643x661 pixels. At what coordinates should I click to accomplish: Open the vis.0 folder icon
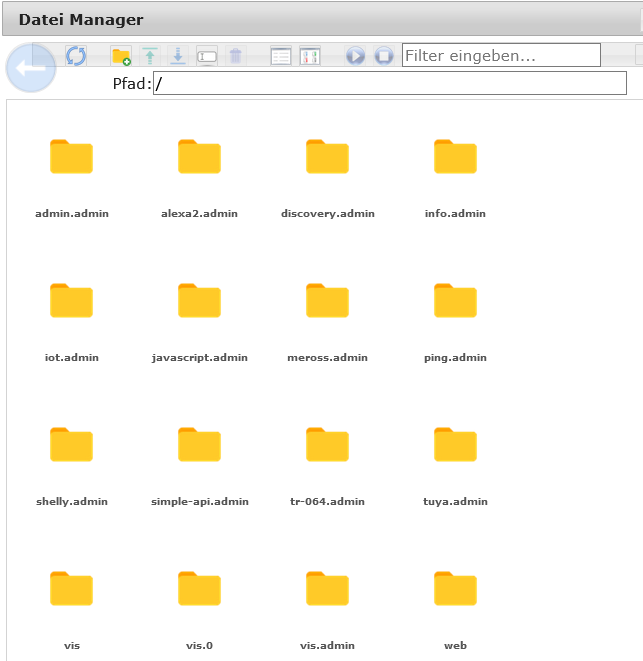click(199, 588)
